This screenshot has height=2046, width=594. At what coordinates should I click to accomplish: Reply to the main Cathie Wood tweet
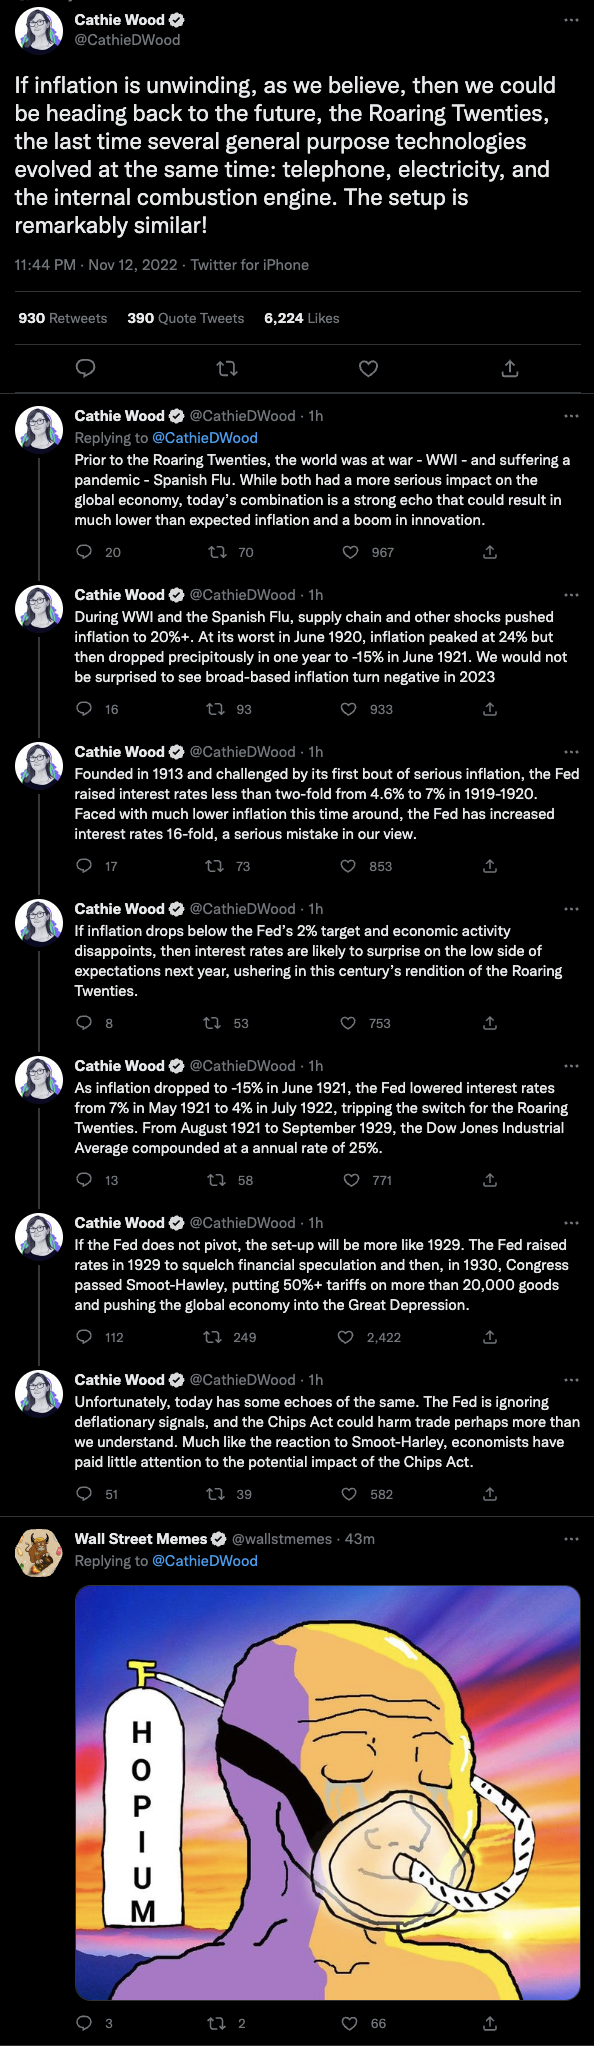tap(86, 369)
